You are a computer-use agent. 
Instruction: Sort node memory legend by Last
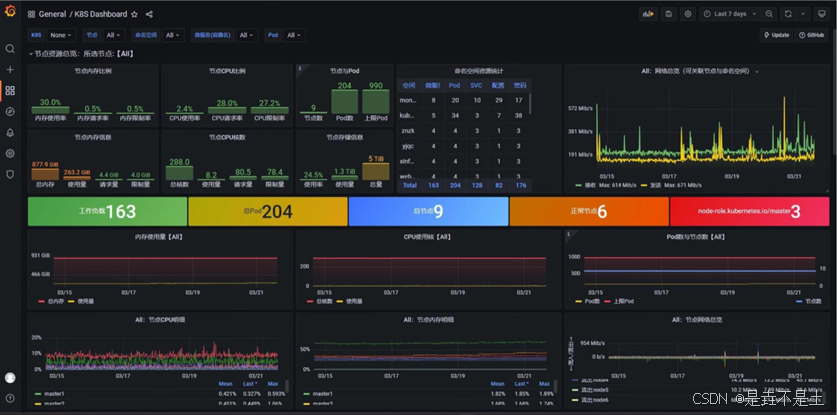click(x=522, y=383)
